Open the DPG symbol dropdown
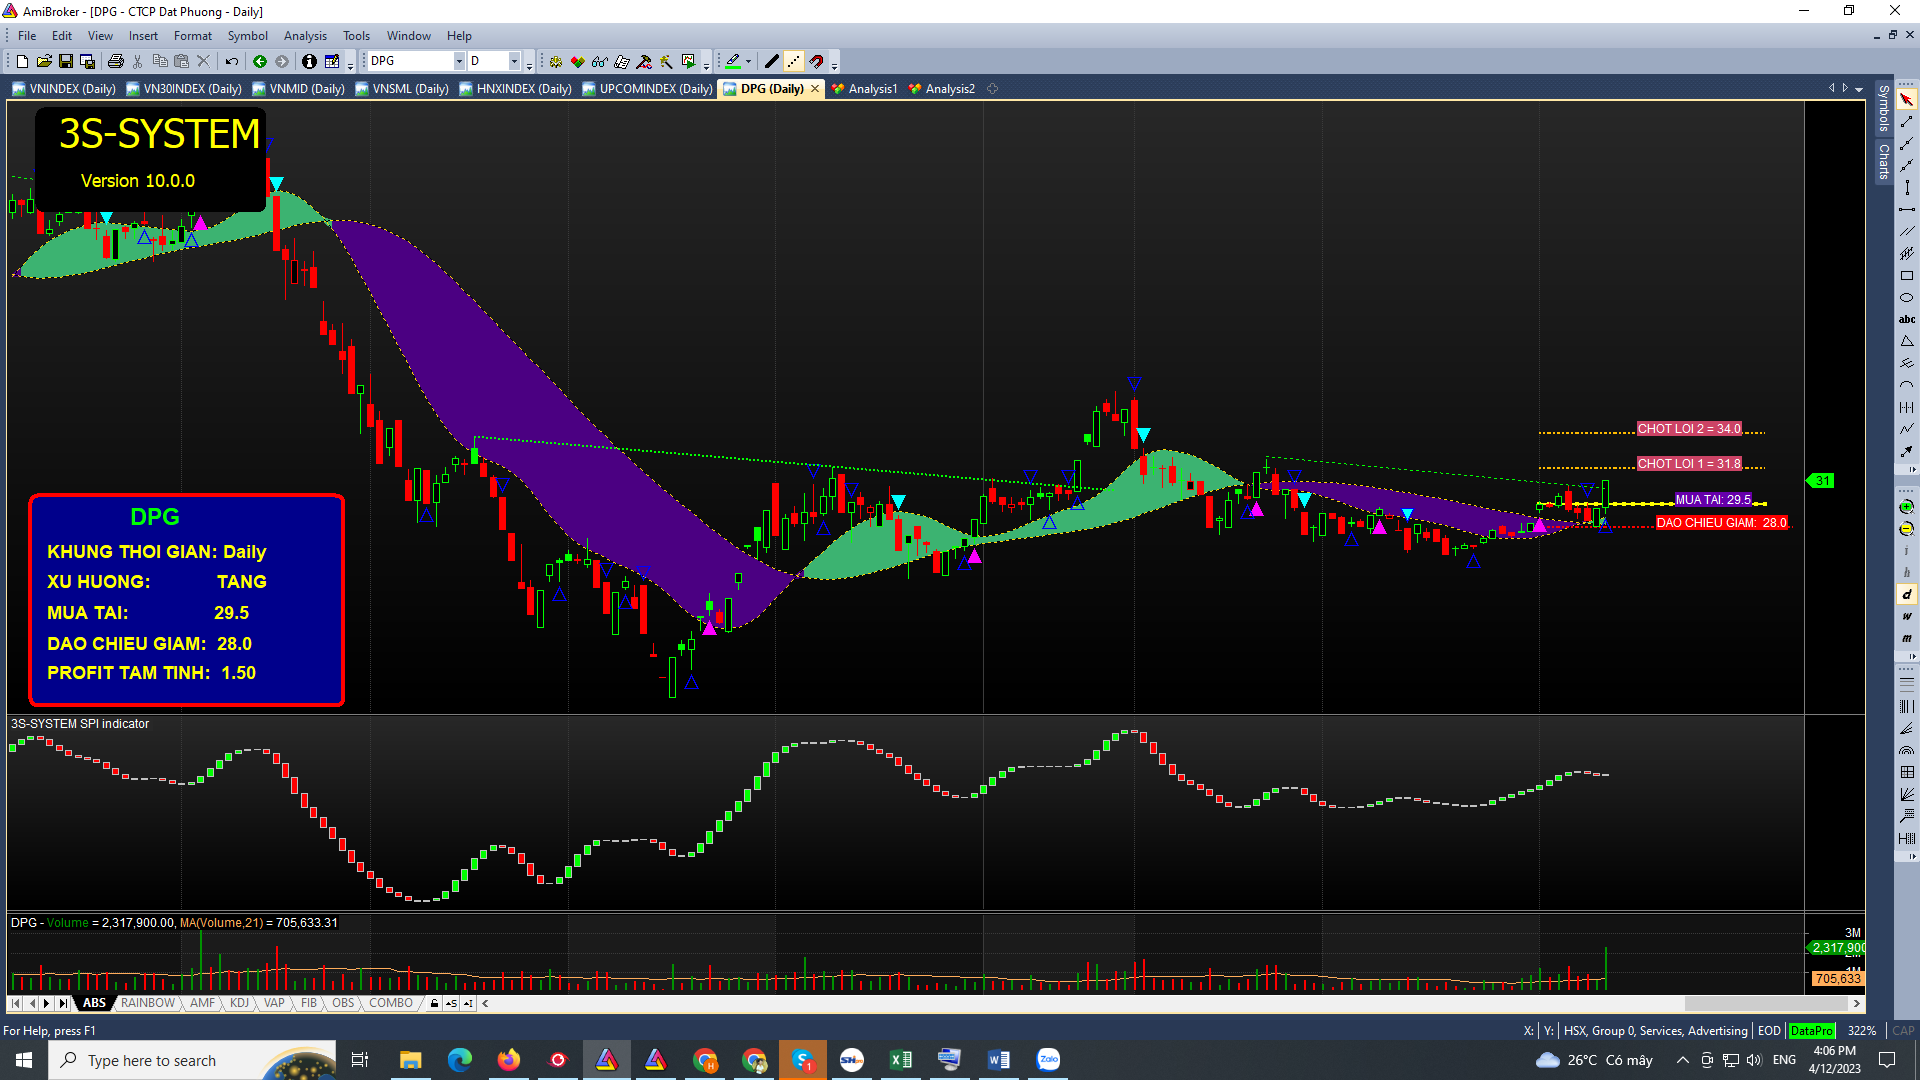Screen dimensions: 1920x1080 pyautogui.click(x=459, y=62)
